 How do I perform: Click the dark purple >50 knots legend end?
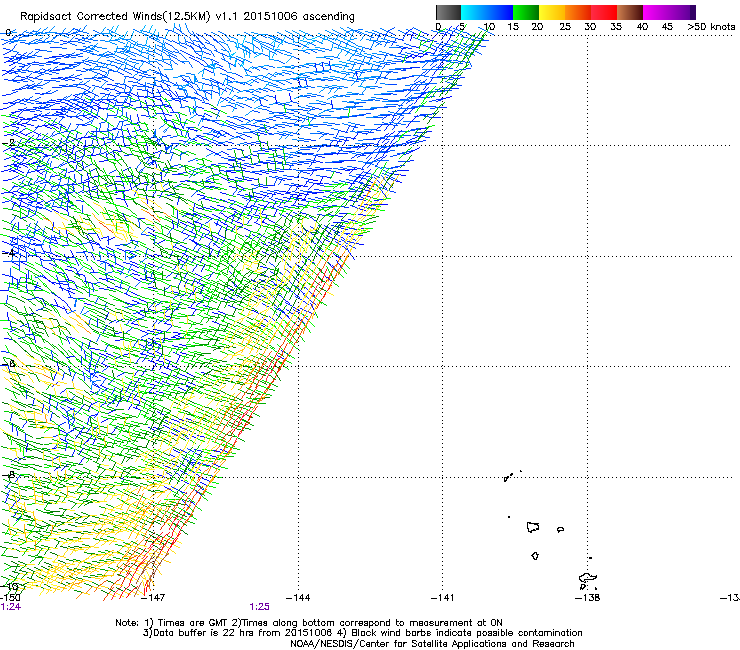coord(693,12)
